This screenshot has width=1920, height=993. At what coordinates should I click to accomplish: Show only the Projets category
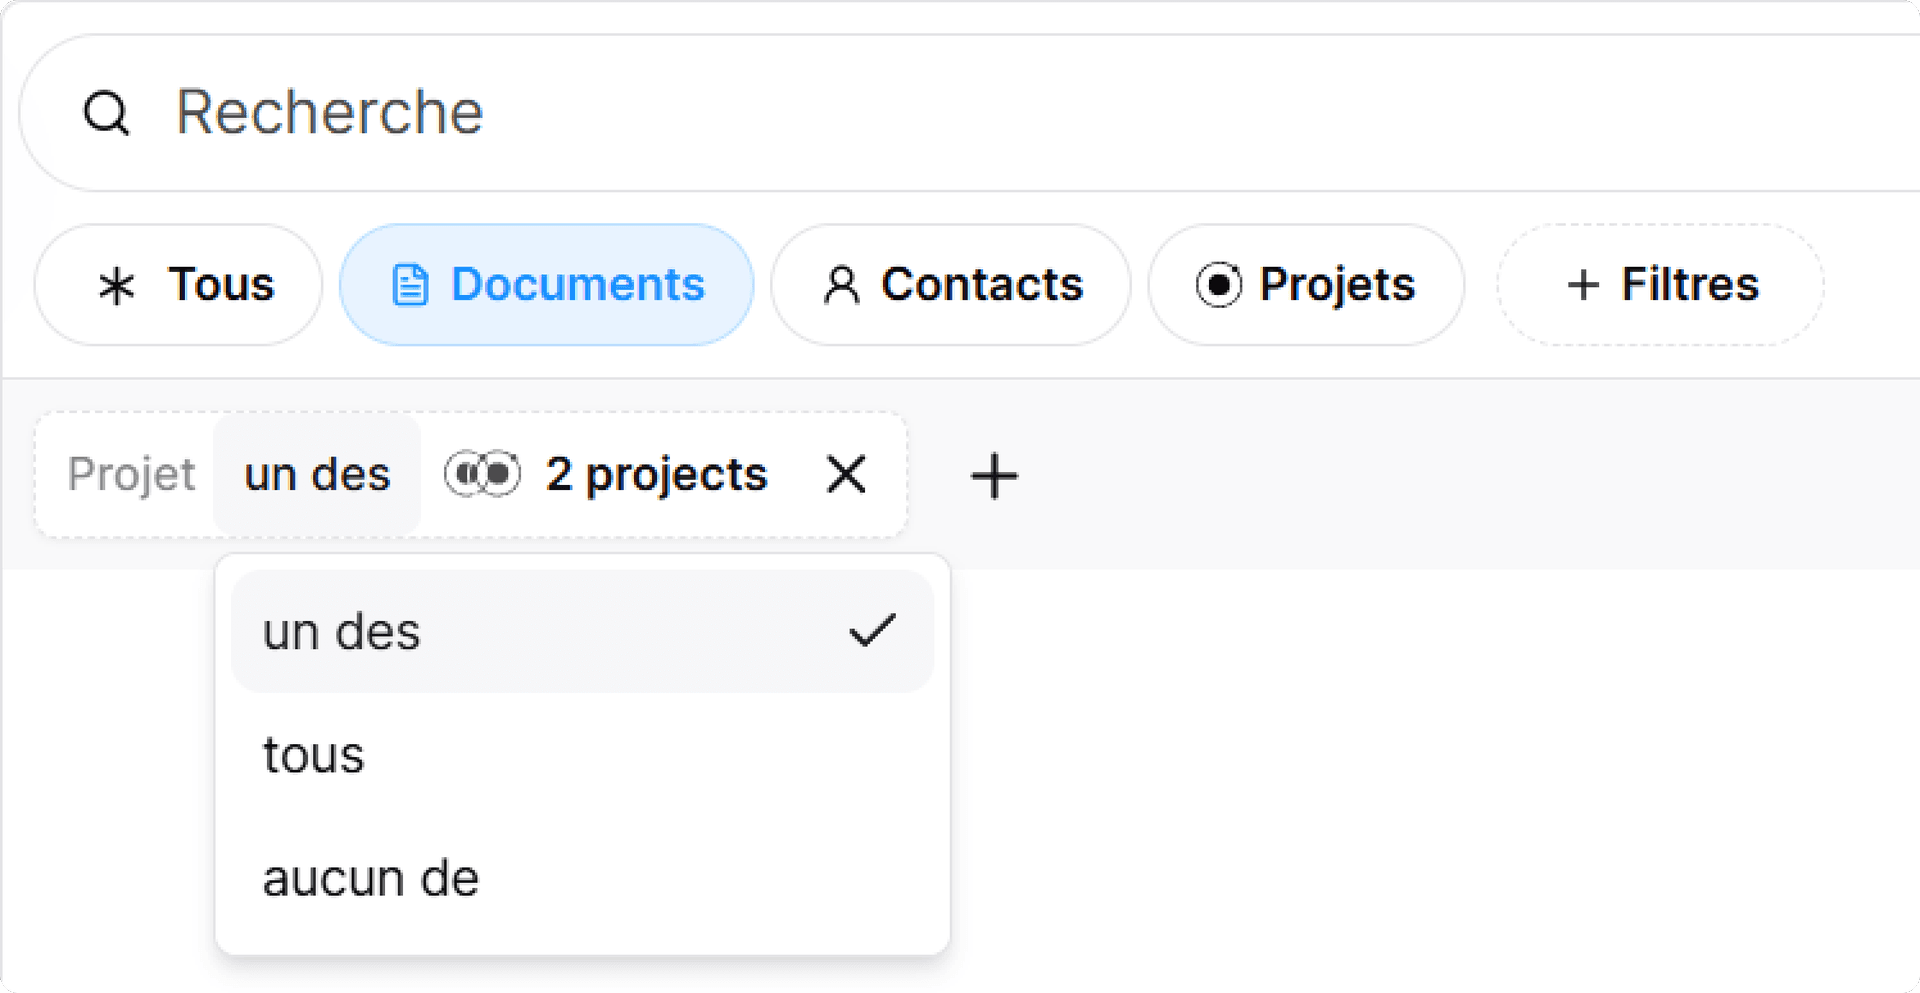point(1306,285)
